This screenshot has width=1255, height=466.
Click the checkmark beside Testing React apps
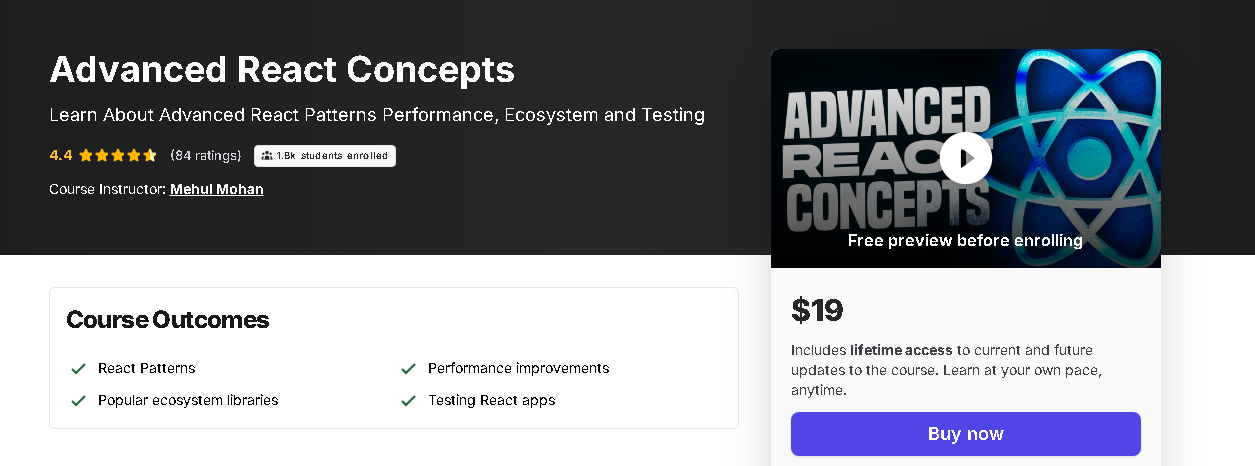tap(408, 400)
